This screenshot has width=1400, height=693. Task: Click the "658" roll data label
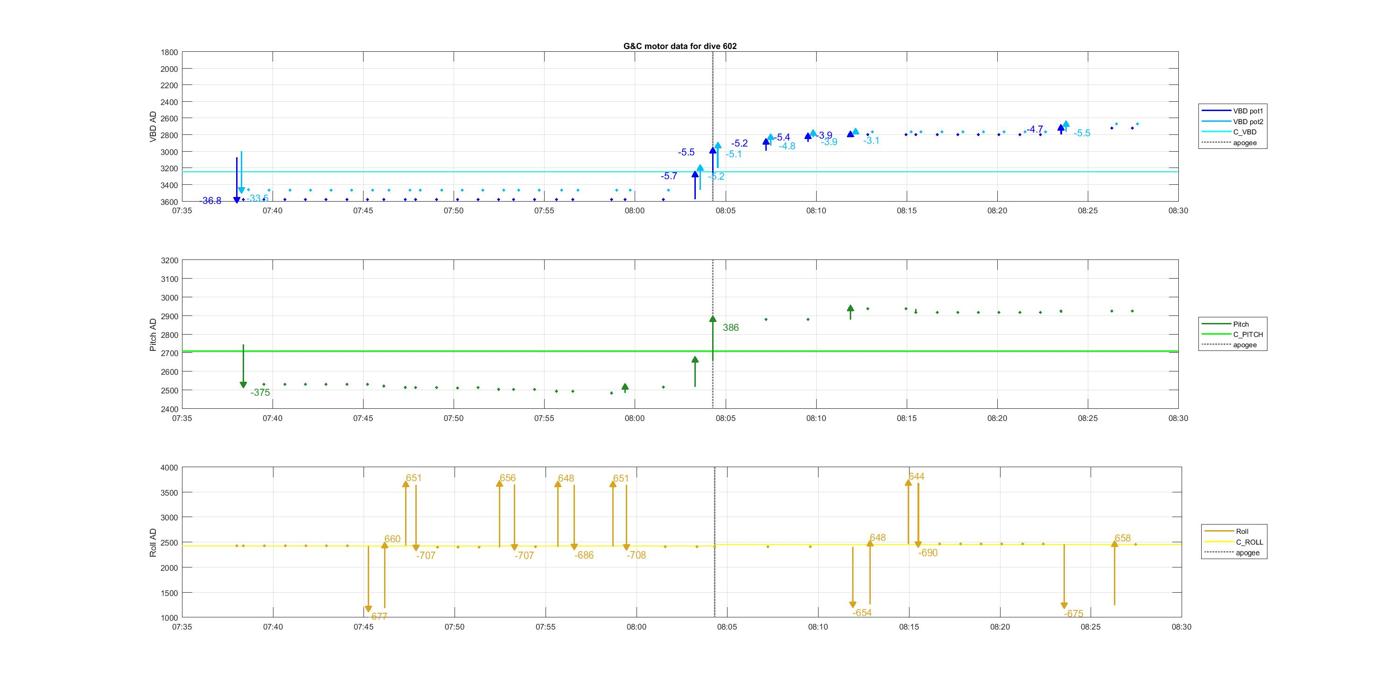click(x=1123, y=538)
